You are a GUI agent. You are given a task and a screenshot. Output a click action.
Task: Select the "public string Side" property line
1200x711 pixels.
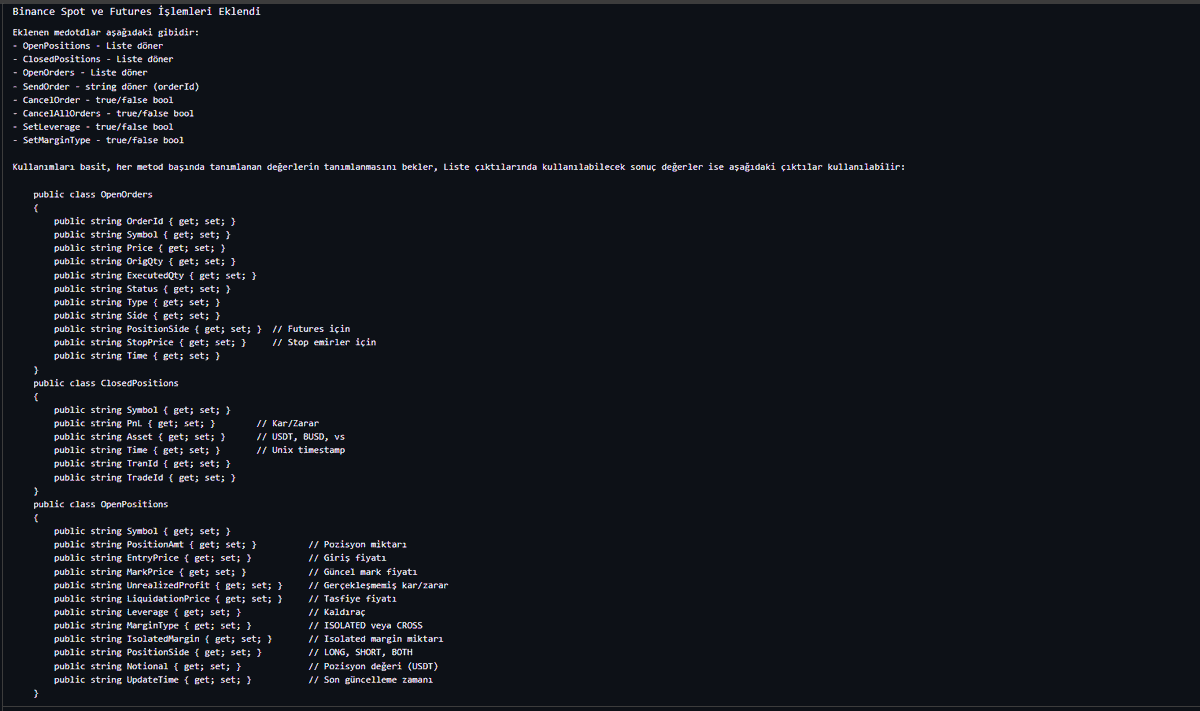(137, 315)
